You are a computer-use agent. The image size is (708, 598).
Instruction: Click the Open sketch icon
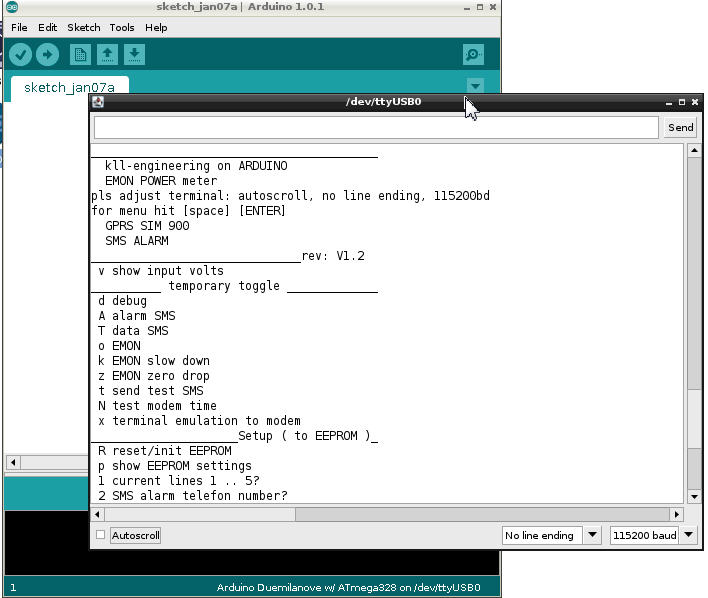click(107, 54)
